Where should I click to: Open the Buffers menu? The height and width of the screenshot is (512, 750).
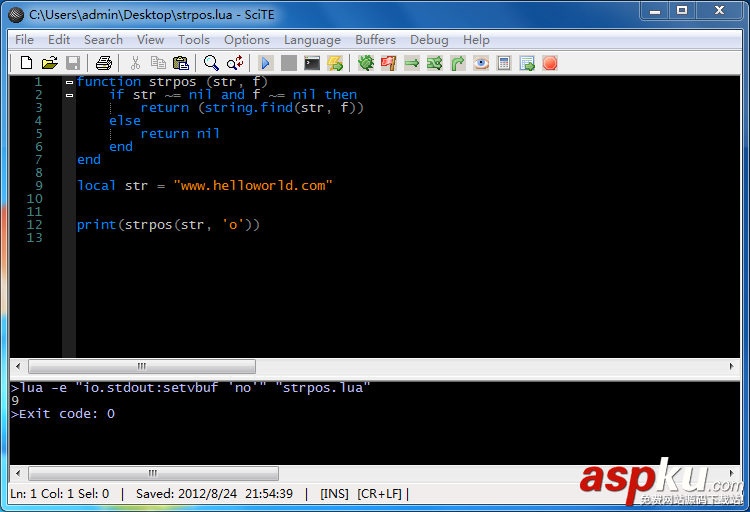[x=375, y=40]
